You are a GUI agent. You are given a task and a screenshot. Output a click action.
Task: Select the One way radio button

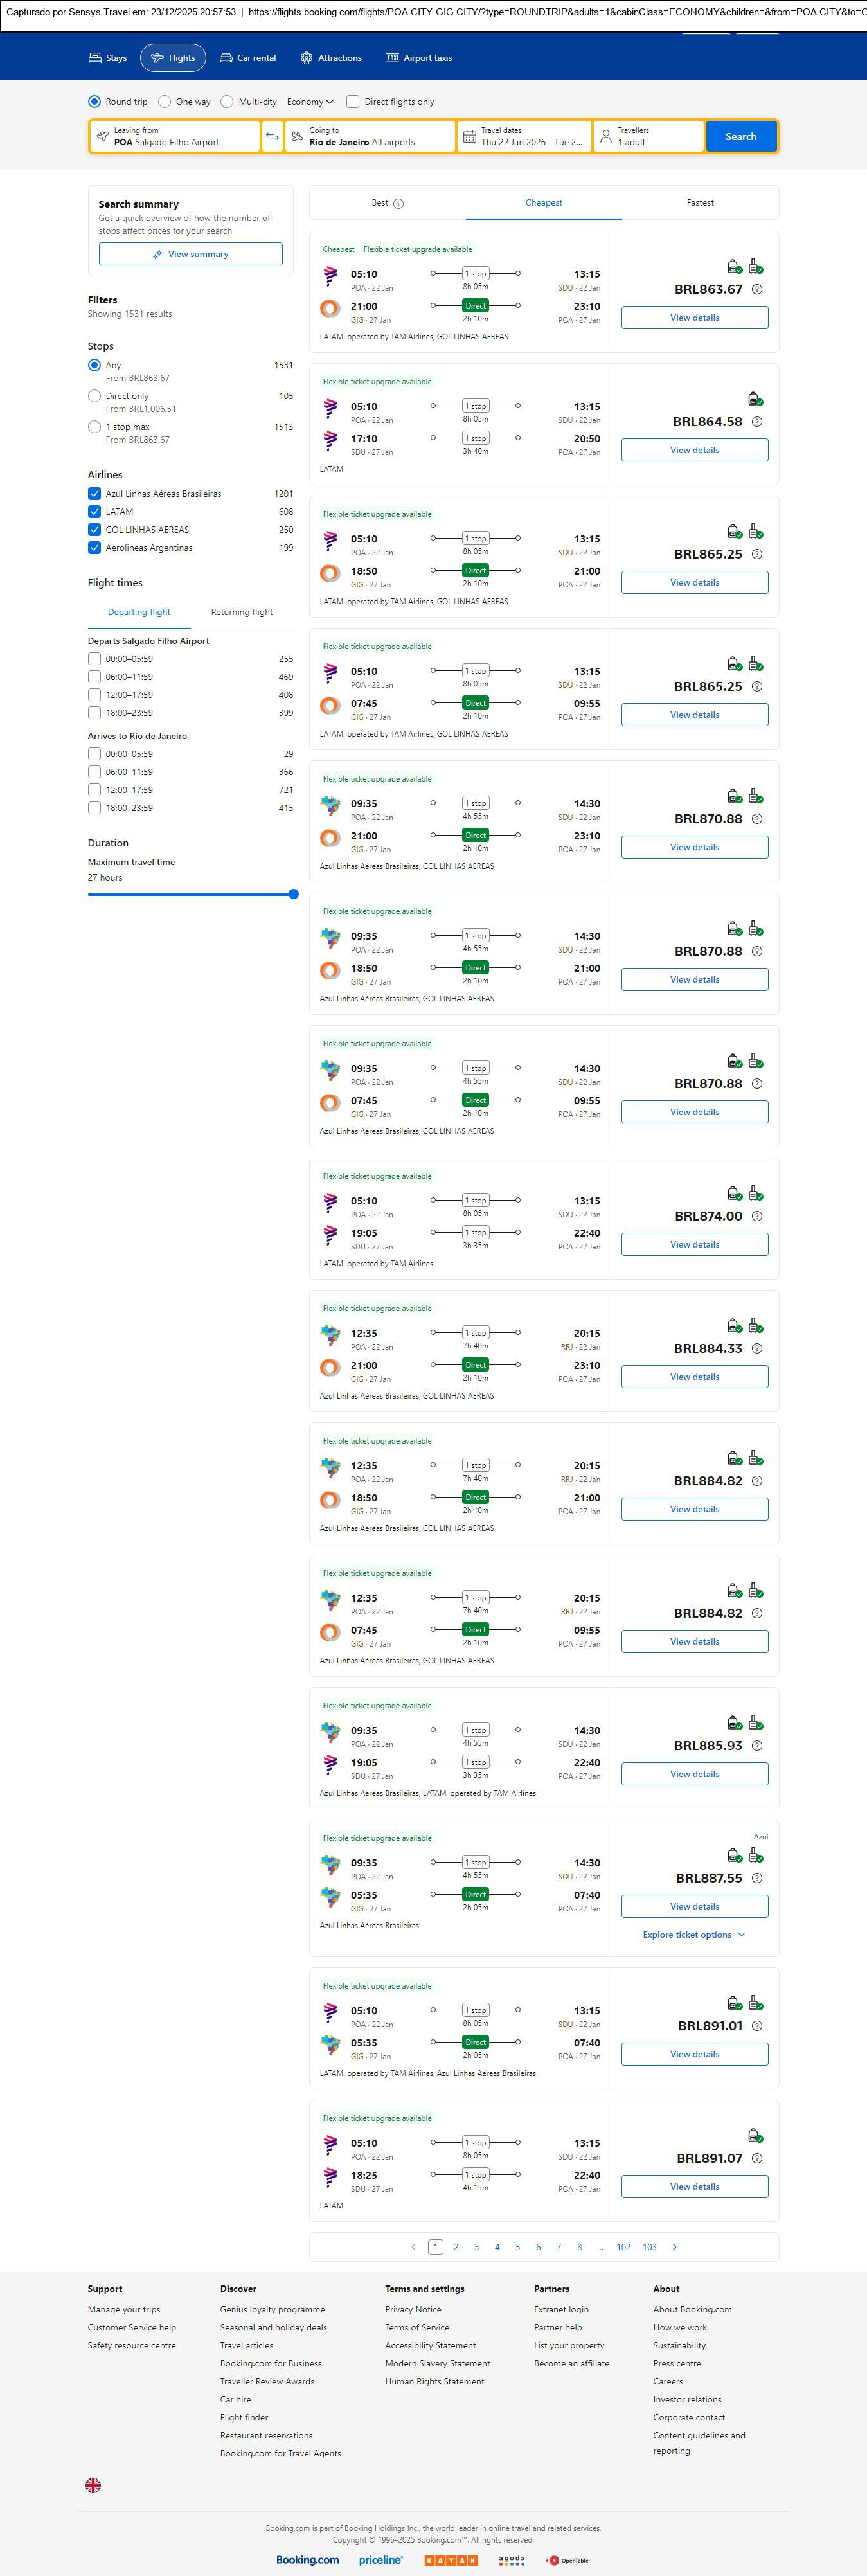tap(165, 102)
